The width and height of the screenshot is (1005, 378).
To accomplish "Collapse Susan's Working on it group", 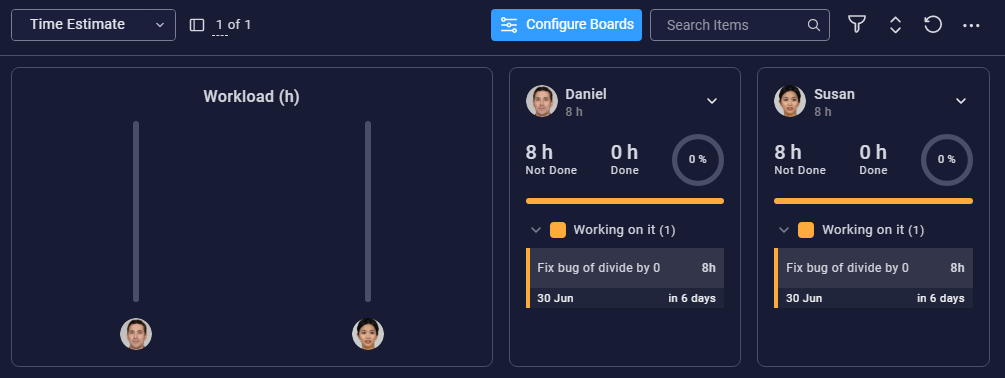I will [783, 230].
